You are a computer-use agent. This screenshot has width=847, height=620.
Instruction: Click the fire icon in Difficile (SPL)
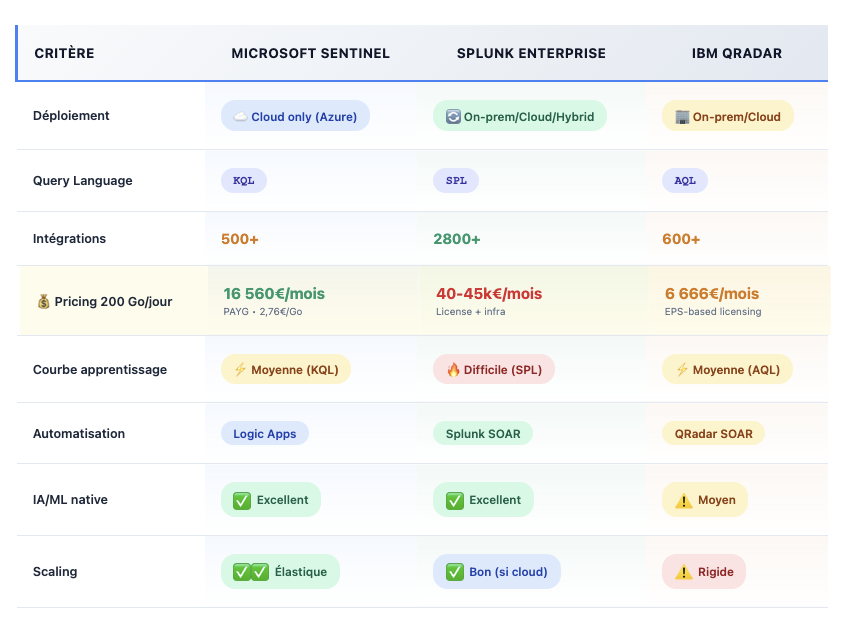click(x=453, y=369)
